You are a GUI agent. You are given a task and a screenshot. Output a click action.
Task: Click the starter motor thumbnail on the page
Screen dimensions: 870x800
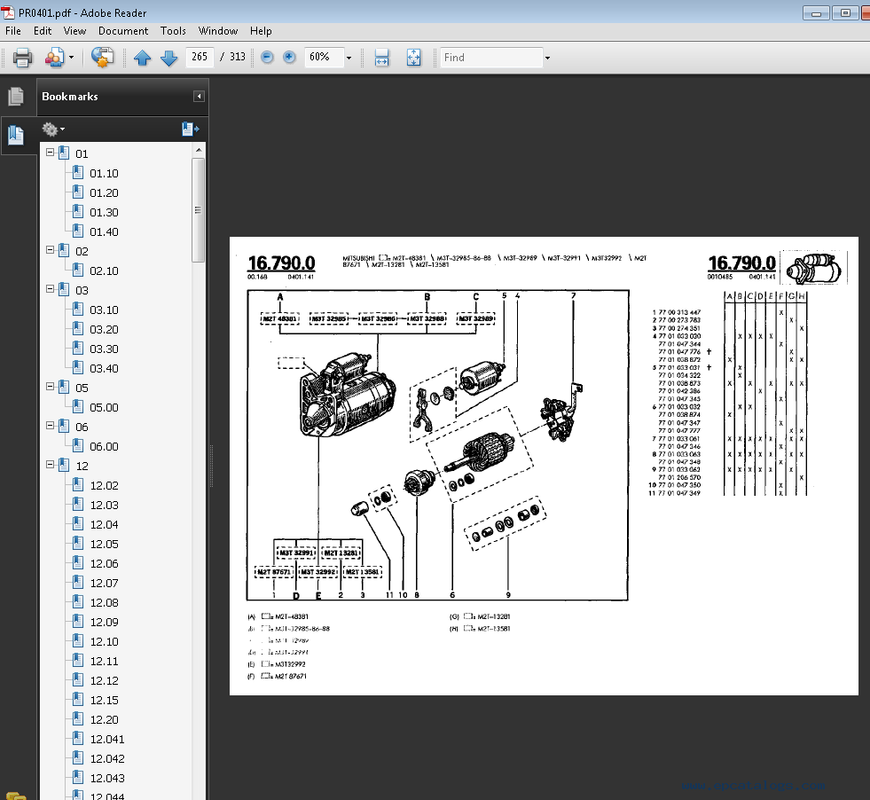pyautogui.click(x=814, y=267)
